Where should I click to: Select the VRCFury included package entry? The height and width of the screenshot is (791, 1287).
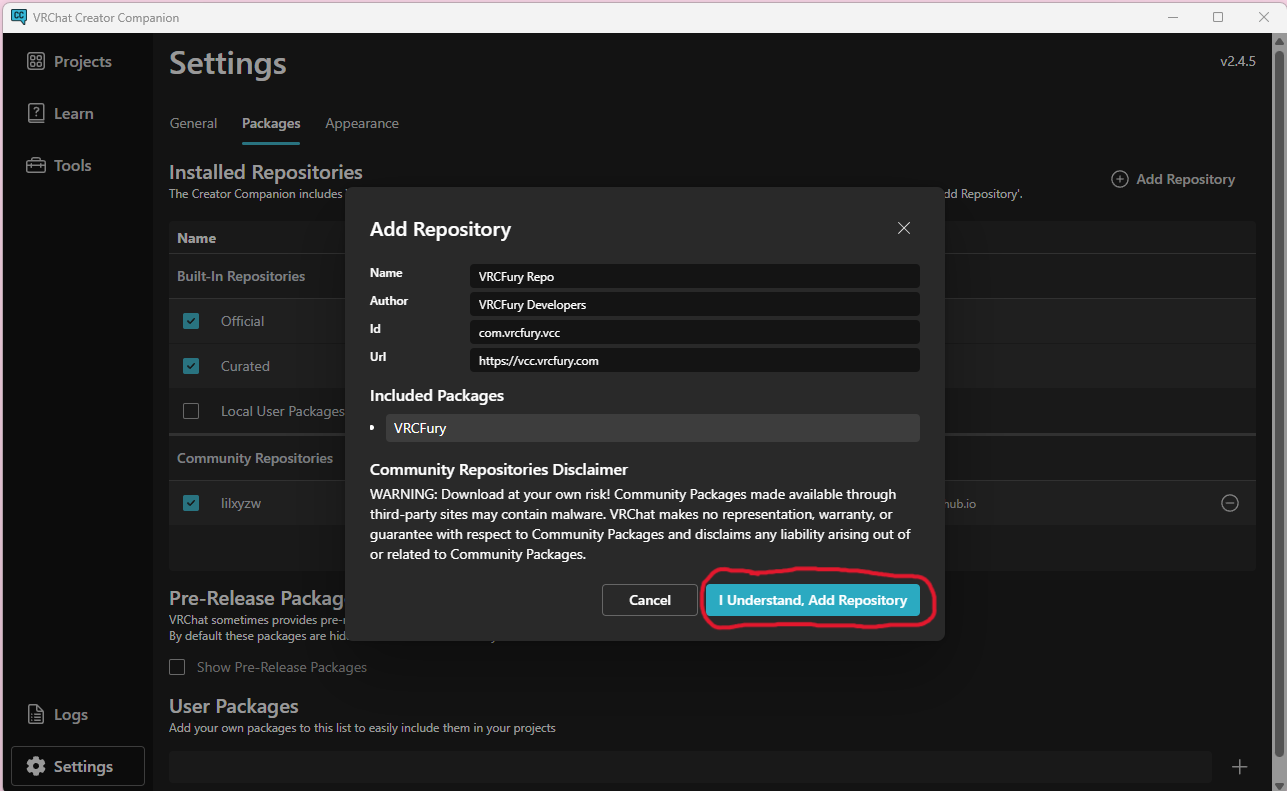(652, 428)
